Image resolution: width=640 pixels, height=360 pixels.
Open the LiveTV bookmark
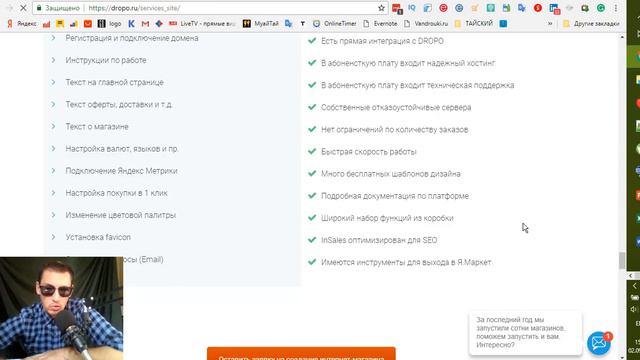click(x=202, y=24)
